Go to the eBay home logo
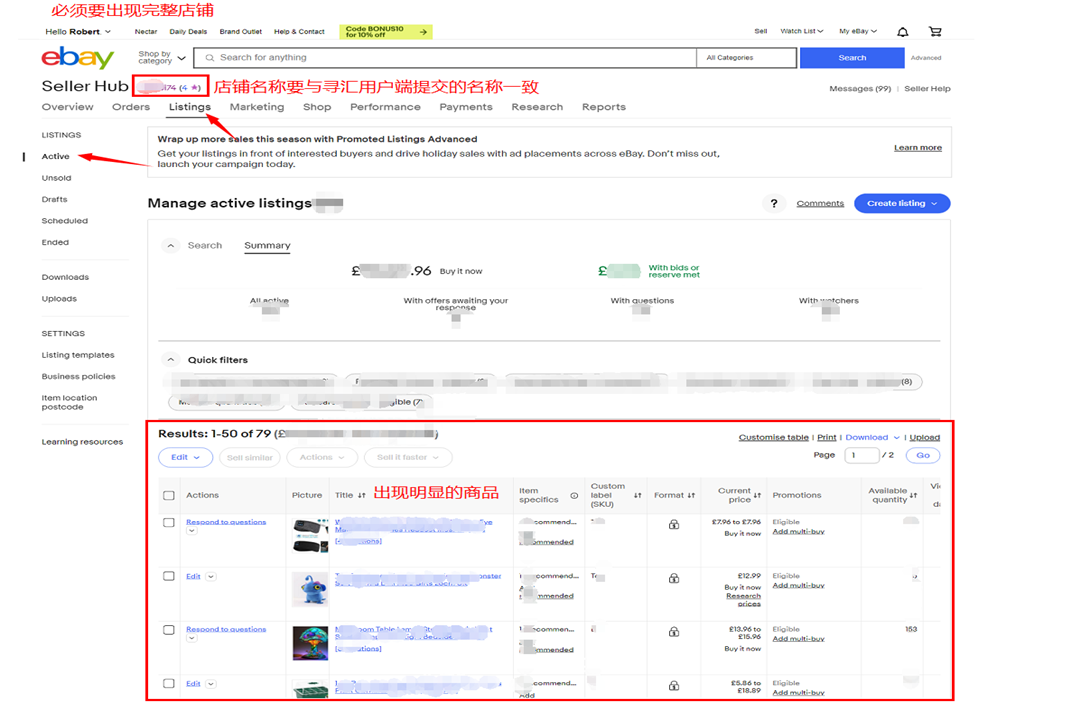 click(x=77, y=58)
